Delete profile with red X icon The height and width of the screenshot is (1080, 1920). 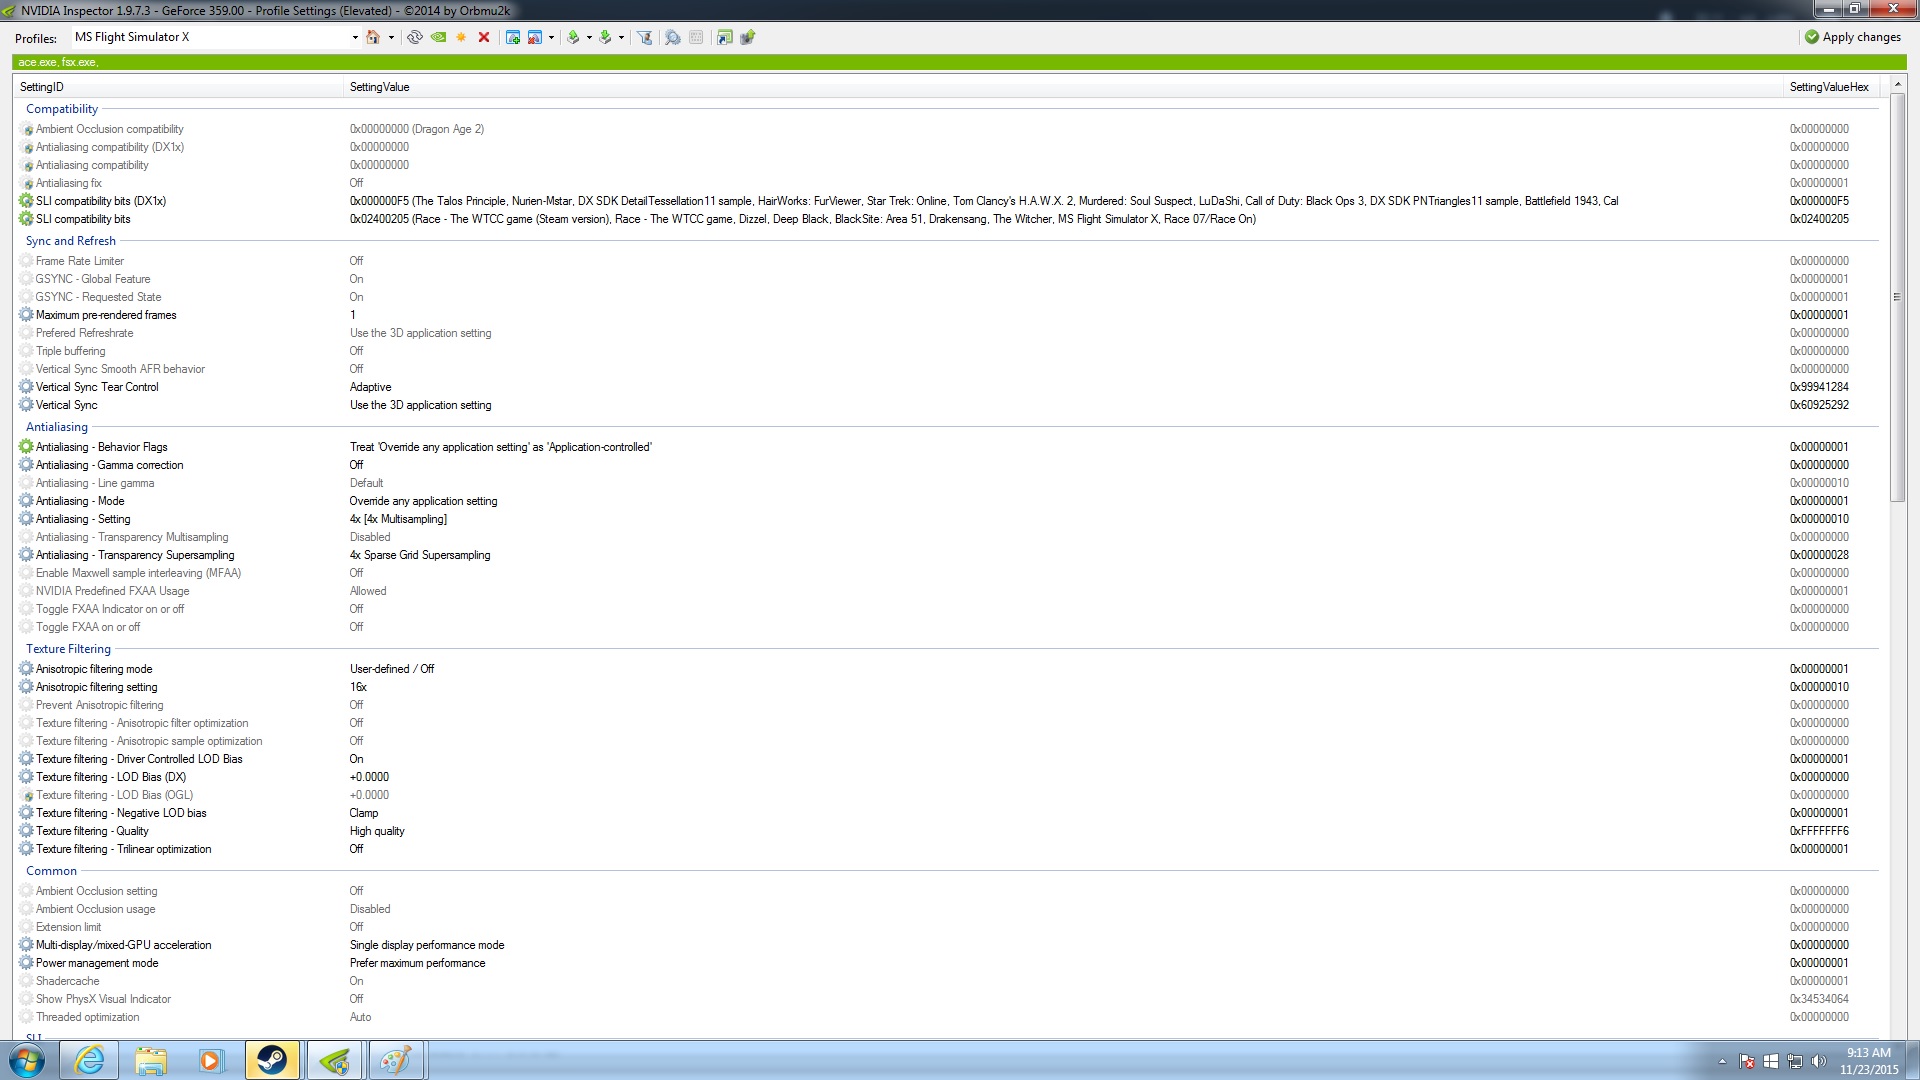pyautogui.click(x=484, y=37)
